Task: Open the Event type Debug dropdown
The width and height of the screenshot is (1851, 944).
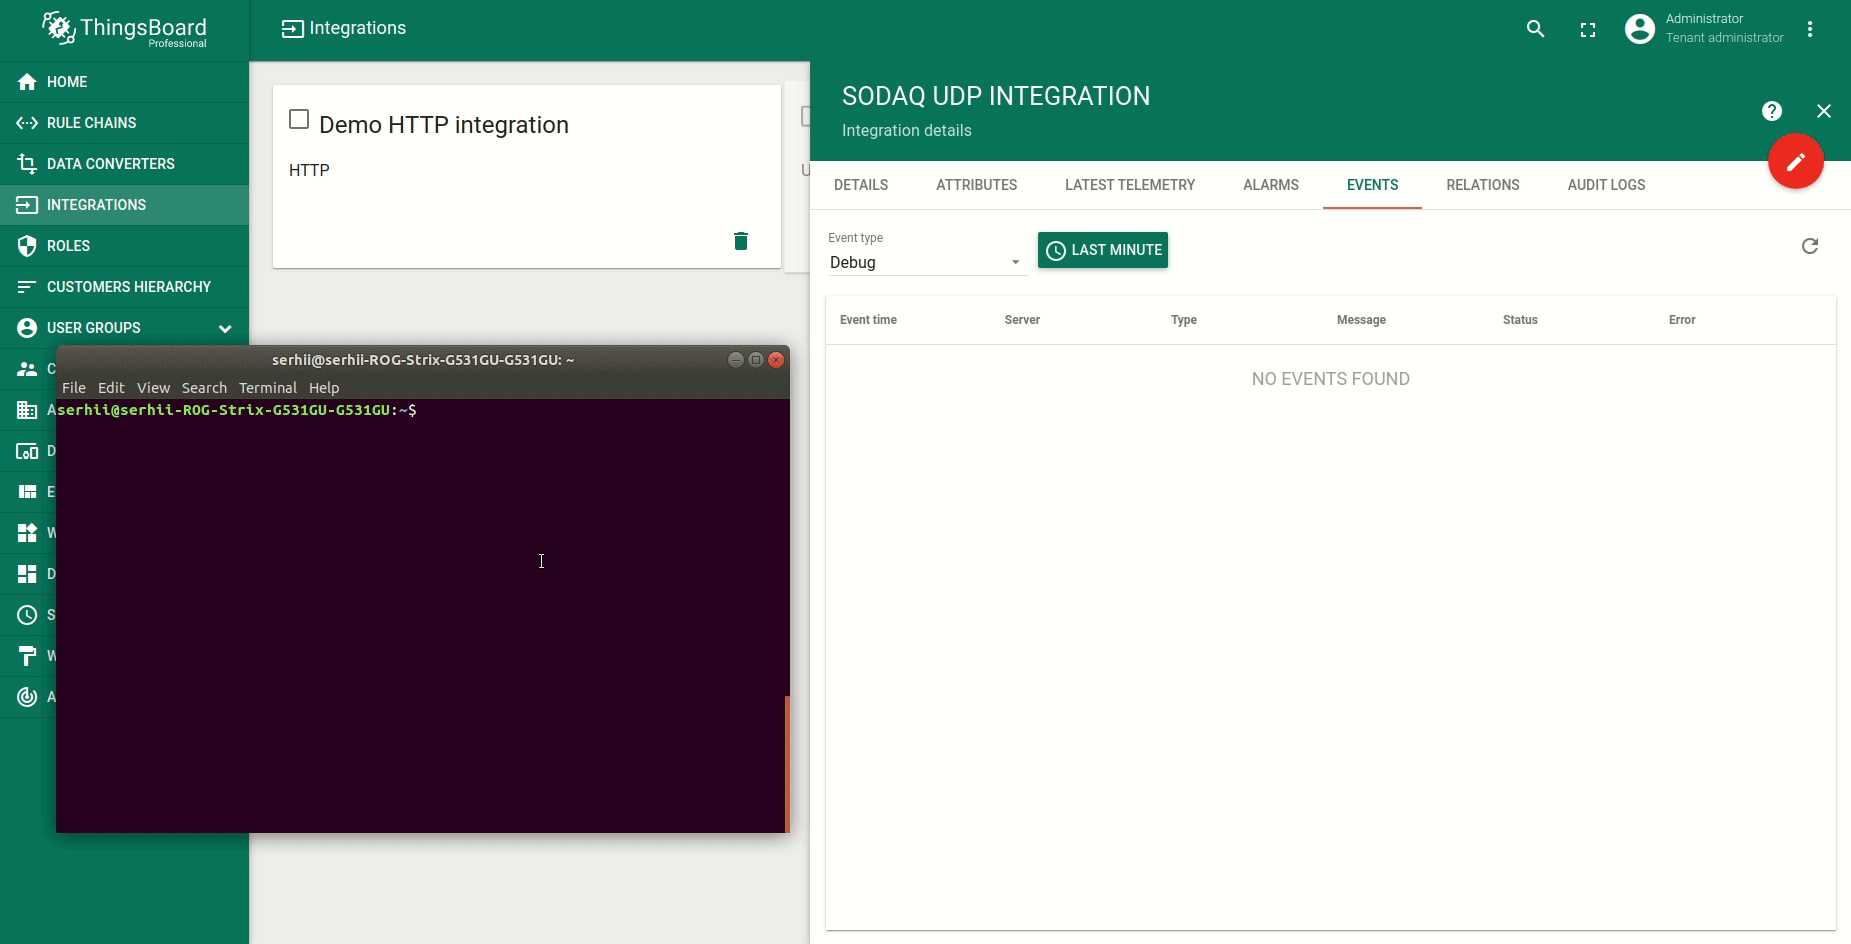Action: pyautogui.click(x=924, y=262)
